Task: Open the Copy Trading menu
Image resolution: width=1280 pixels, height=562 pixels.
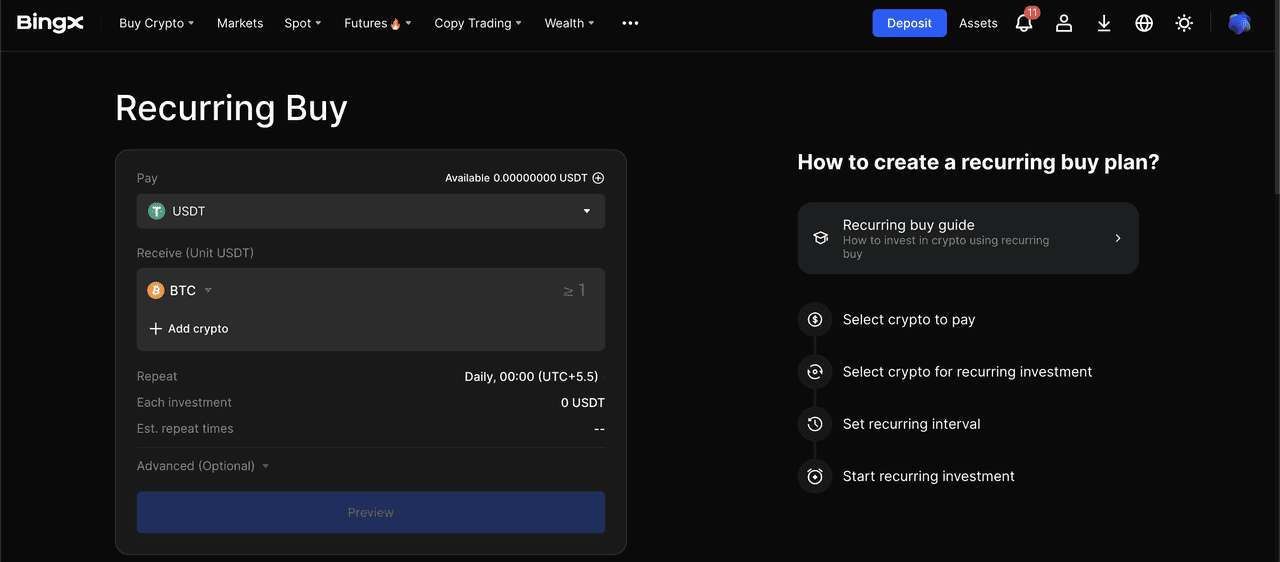Action: pos(479,23)
